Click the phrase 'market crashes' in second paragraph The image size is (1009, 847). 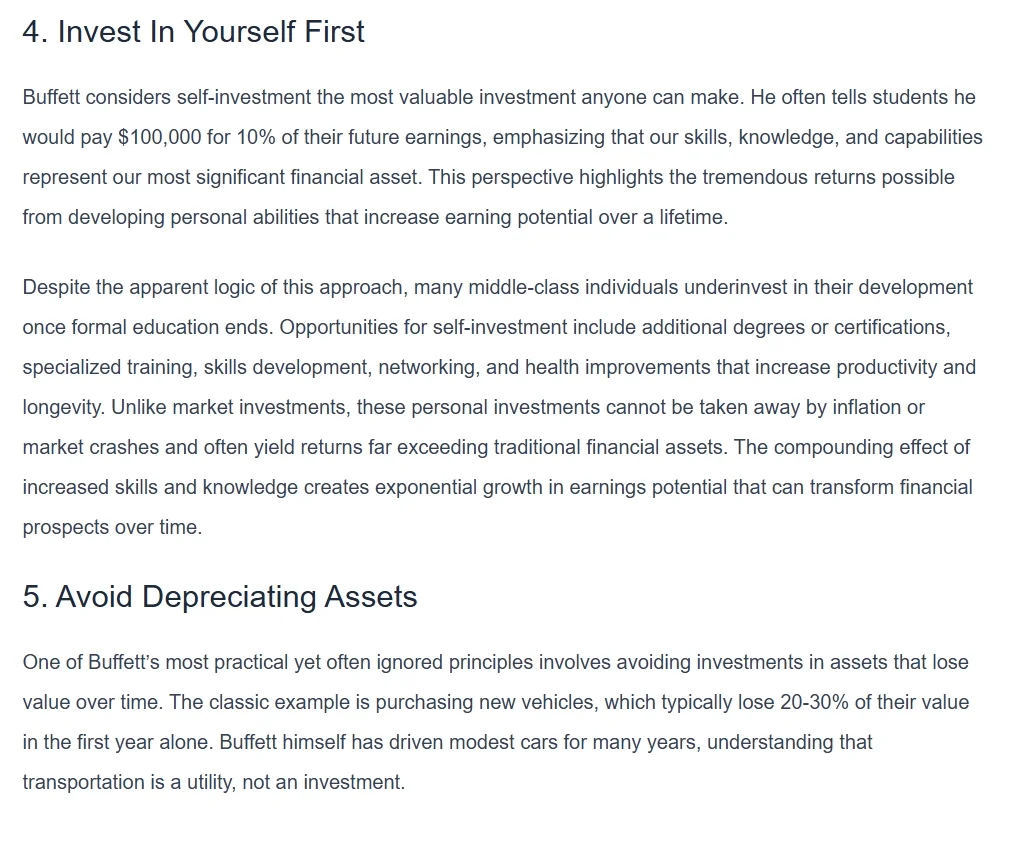[x=91, y=447]
